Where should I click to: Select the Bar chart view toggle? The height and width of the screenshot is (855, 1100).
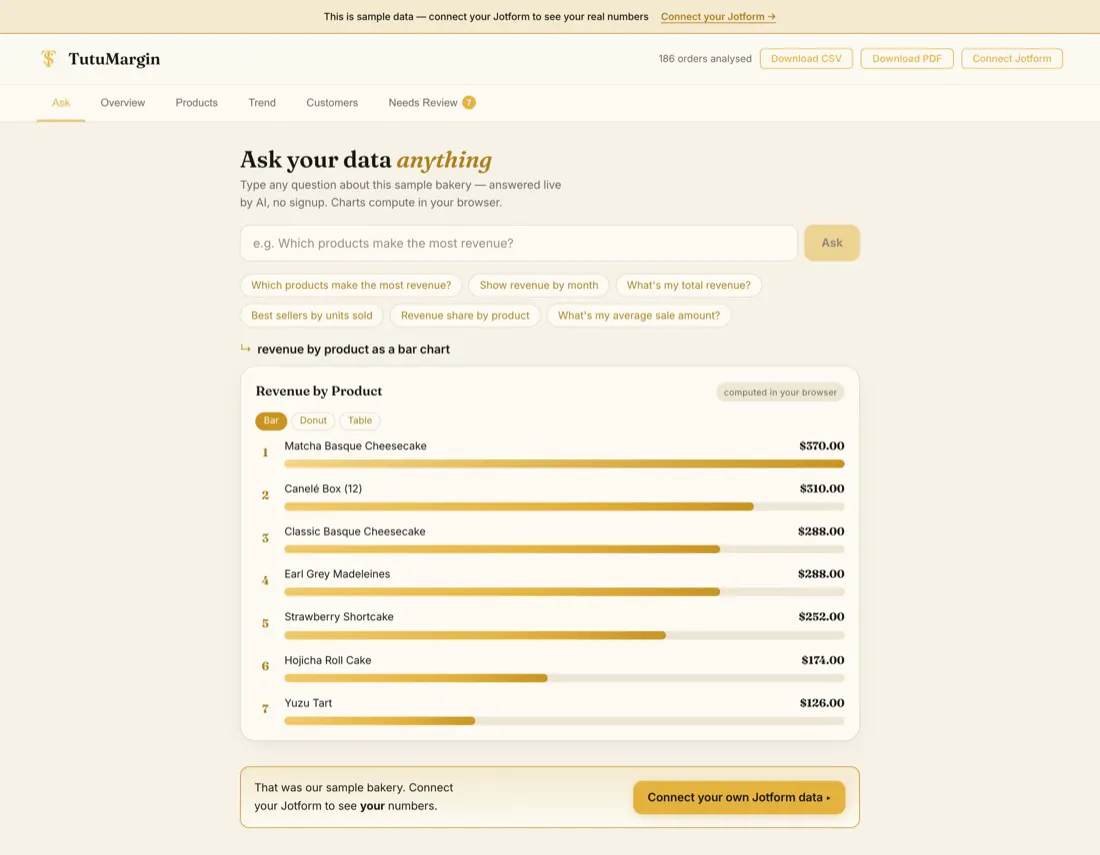pyautogui.click(x=271, y=421)
